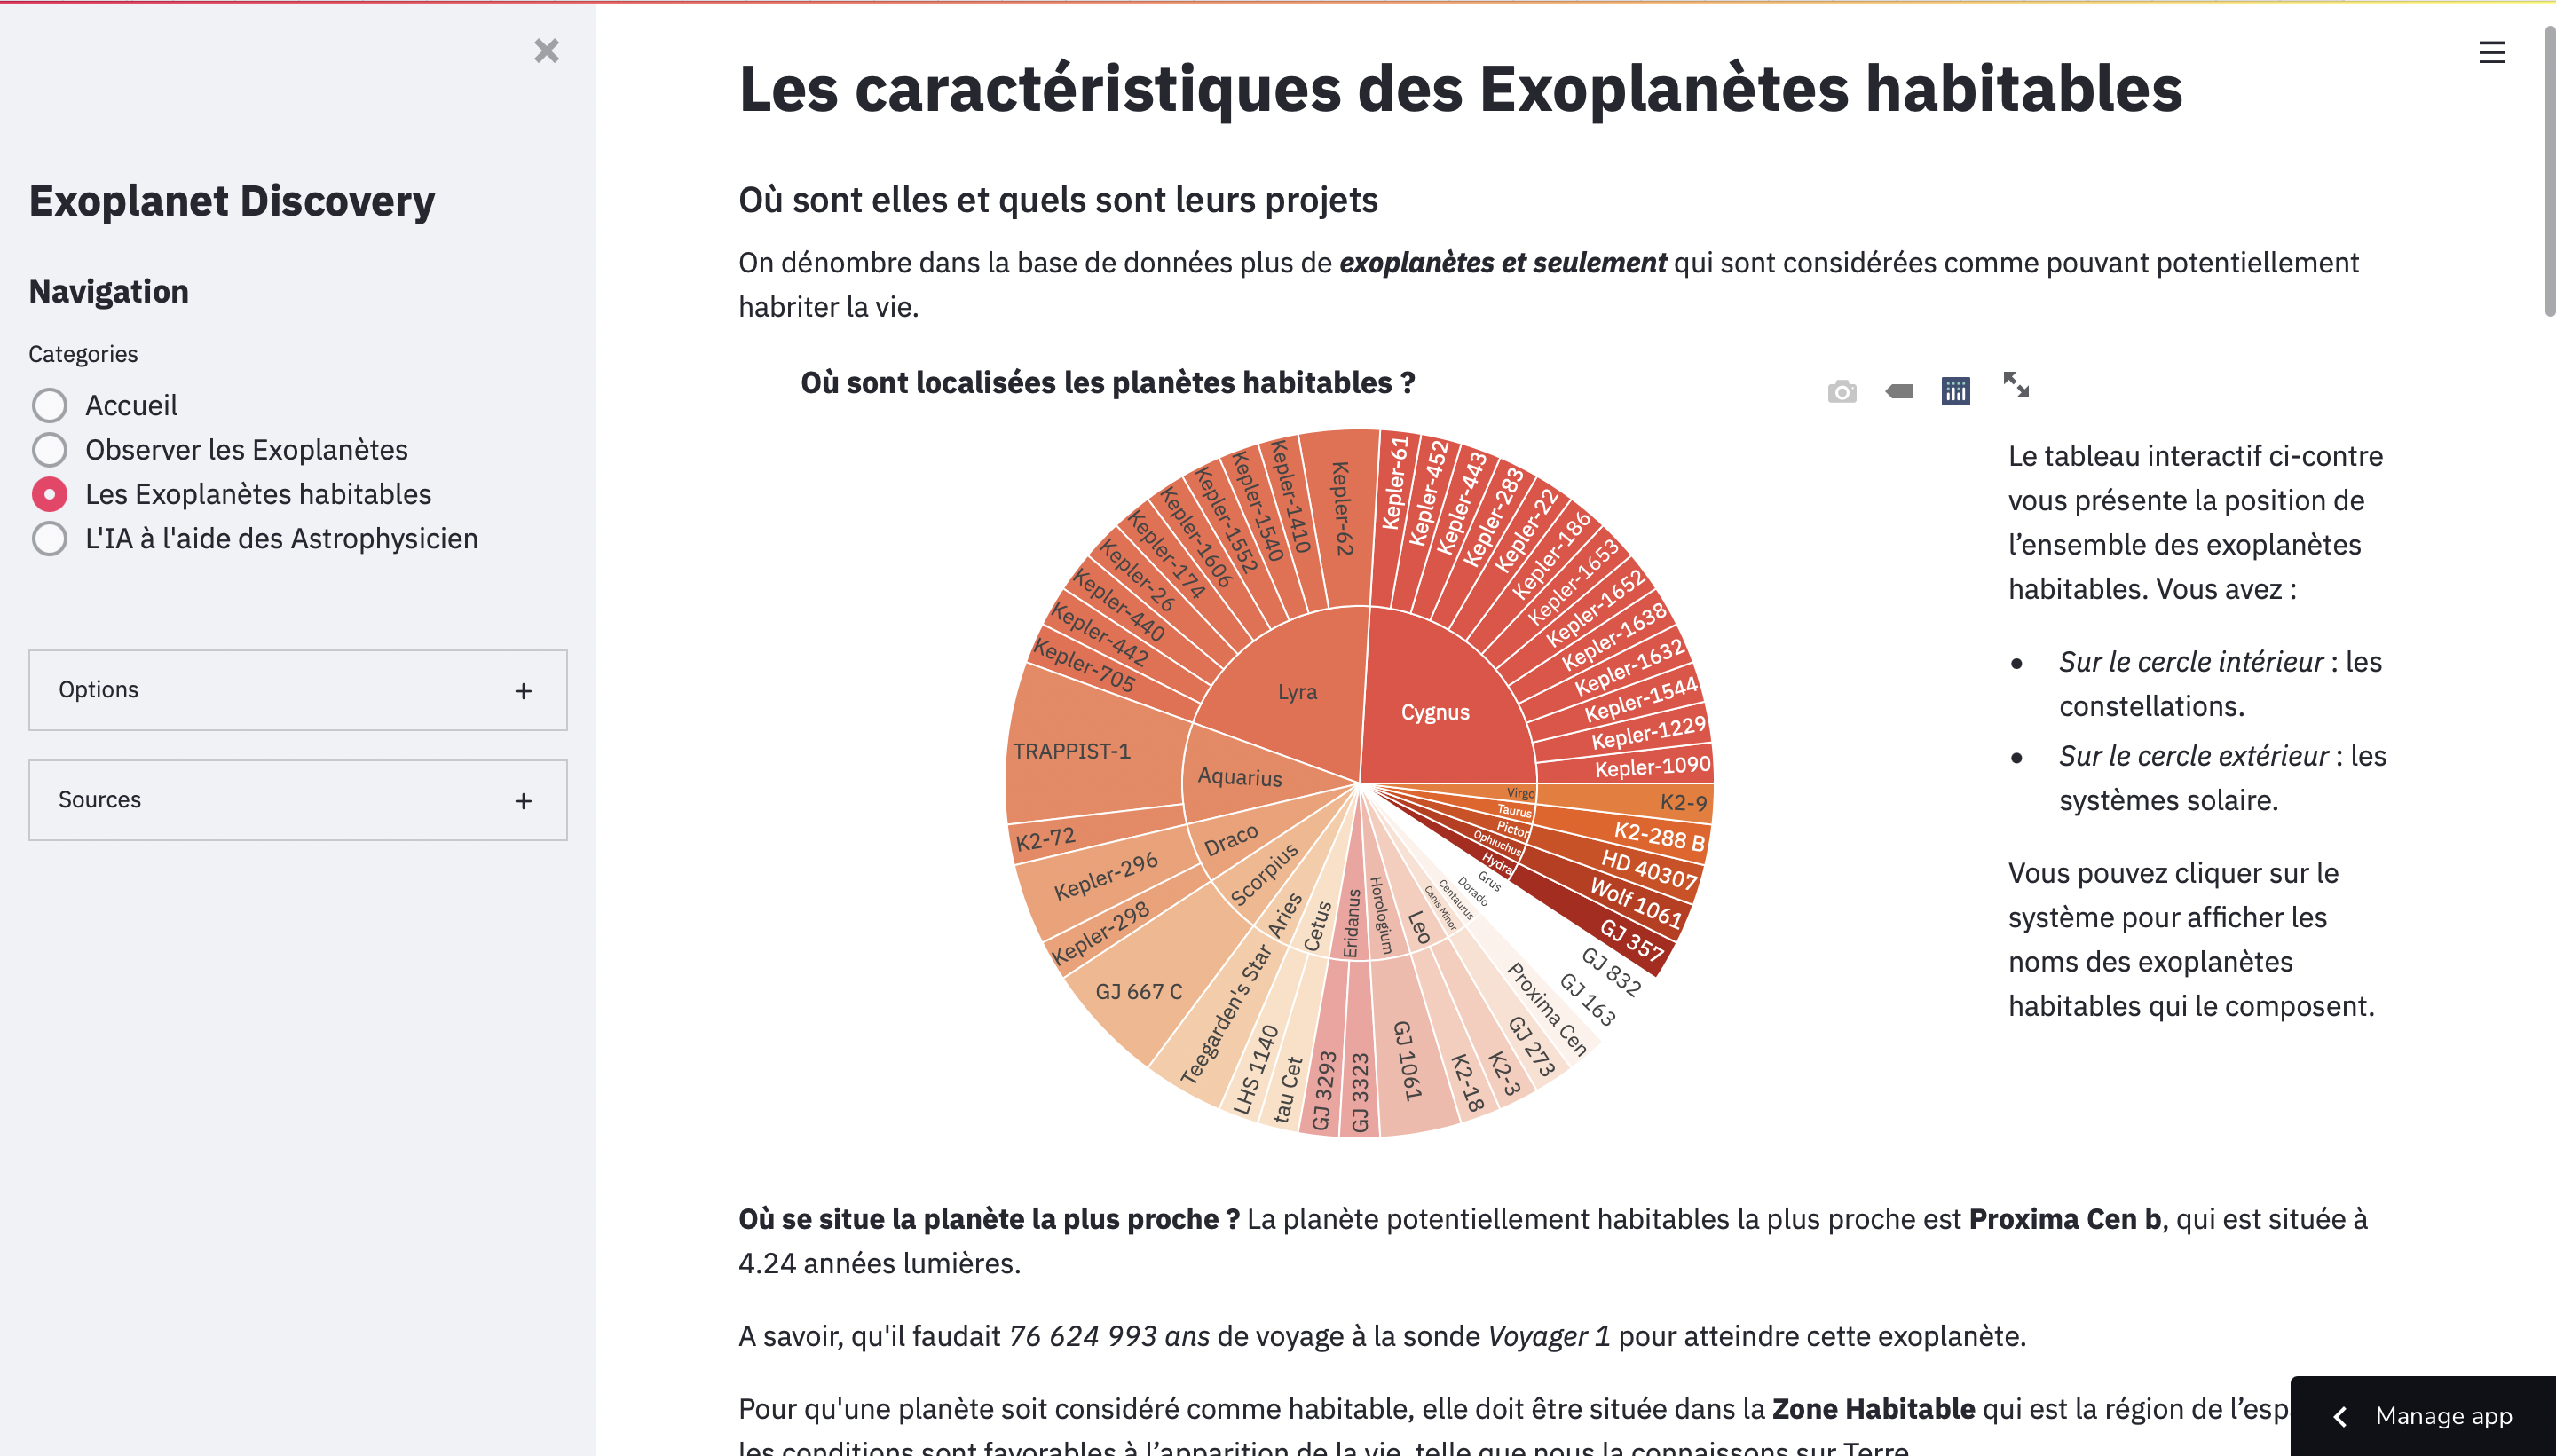Viewport: 2556px width, 1456px height.
Task: Click the fullscreen expand icon
Action: pyautogui.click(x=2016, y=388)
